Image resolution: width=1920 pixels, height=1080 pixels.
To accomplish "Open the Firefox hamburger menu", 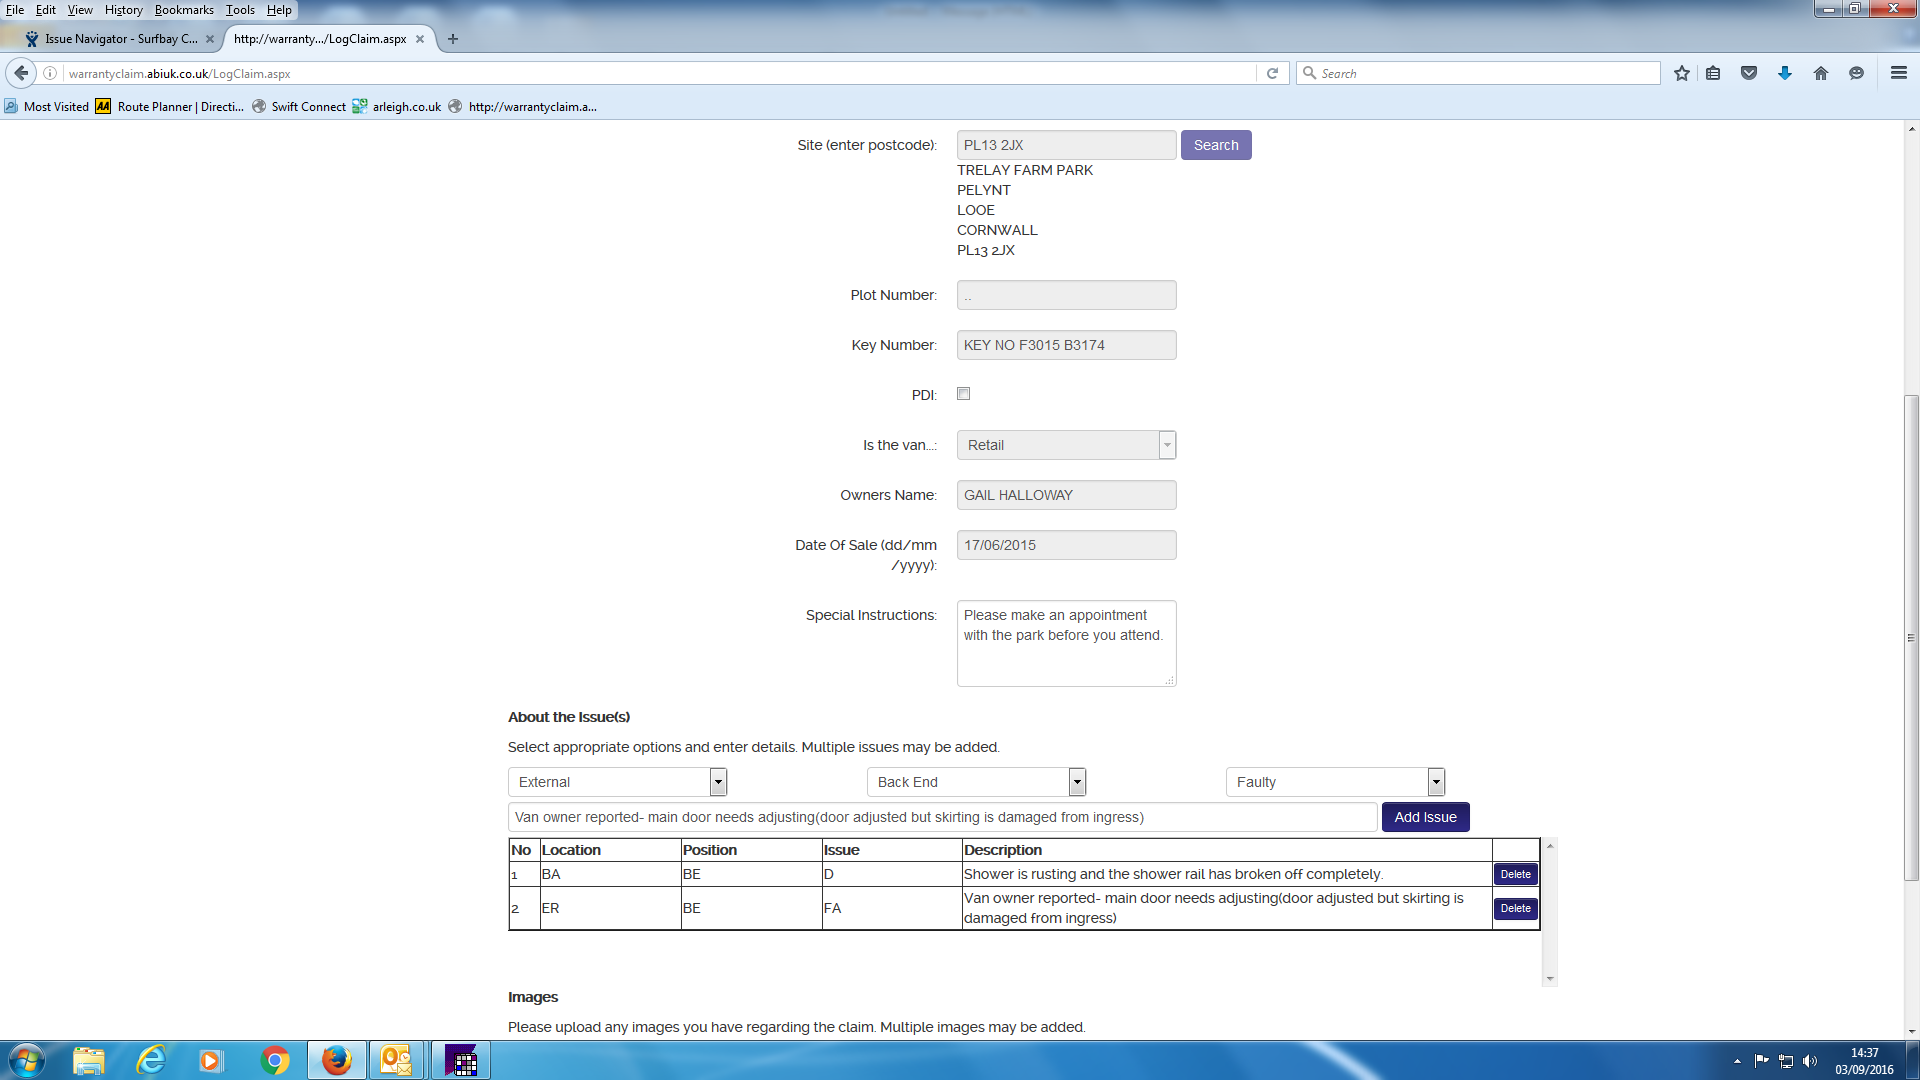I will click(1898, 73).
